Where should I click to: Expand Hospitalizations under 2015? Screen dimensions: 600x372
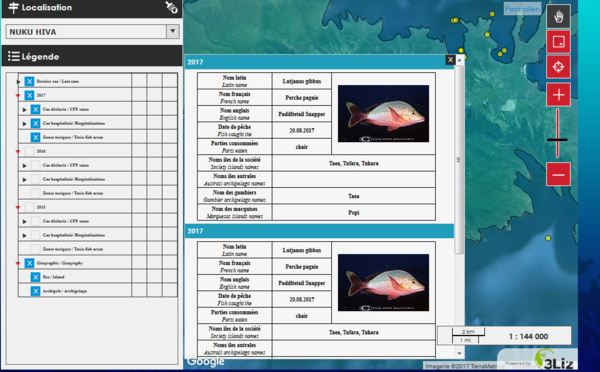24,235
